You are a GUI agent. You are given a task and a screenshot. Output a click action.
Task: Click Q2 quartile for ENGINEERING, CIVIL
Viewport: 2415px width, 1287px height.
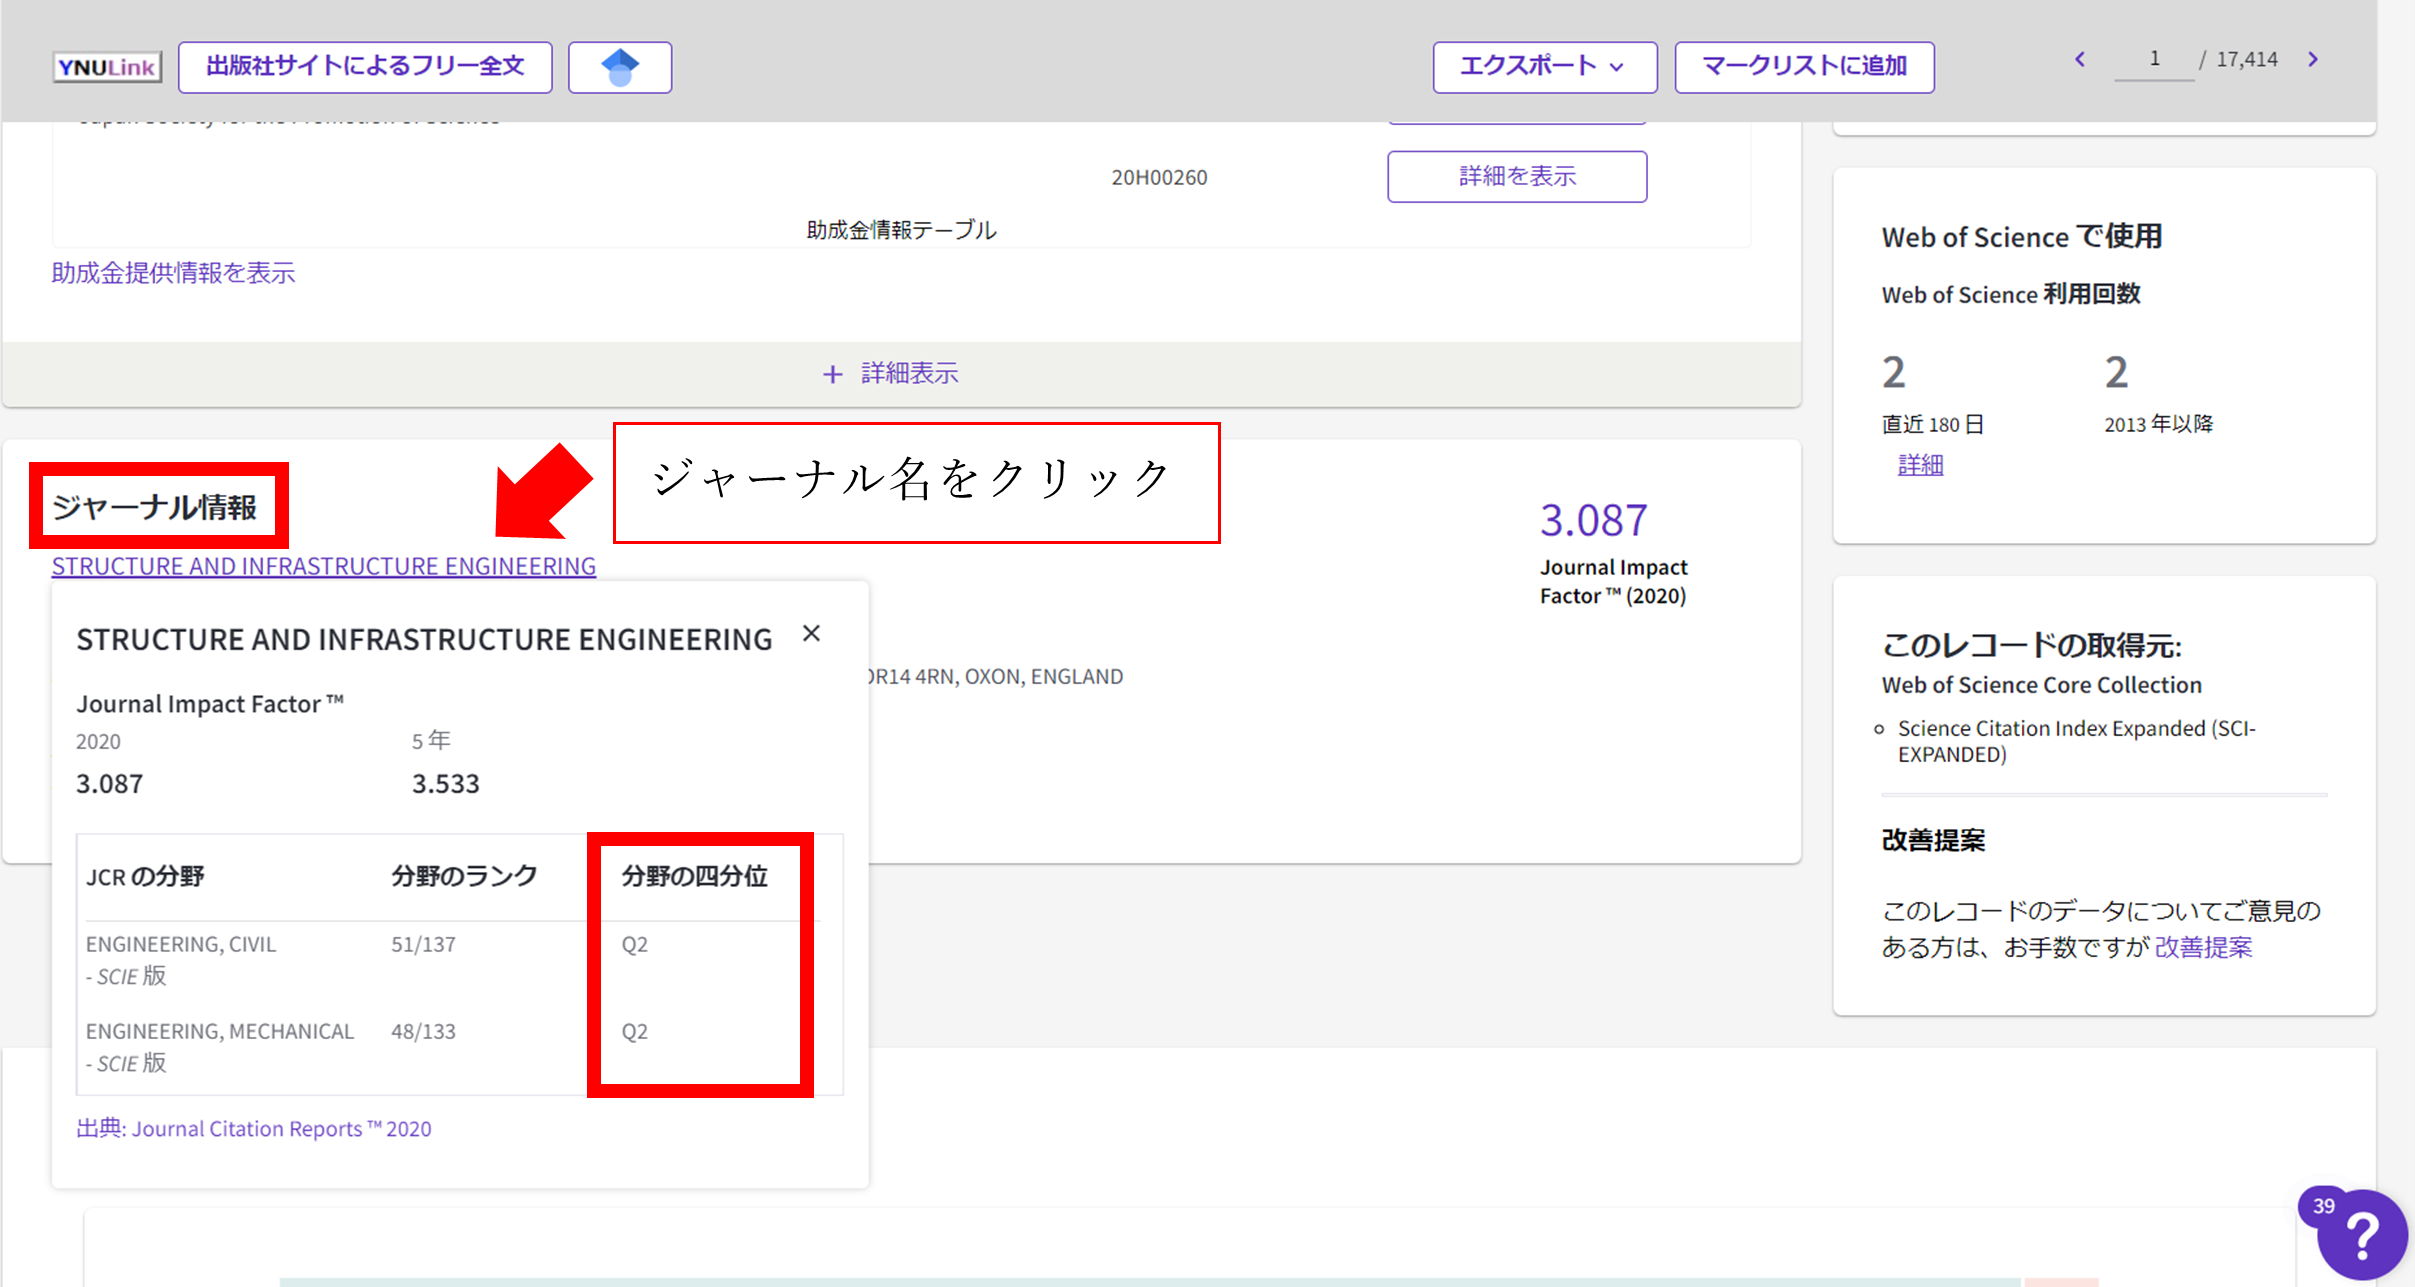[x=635, y=944]
